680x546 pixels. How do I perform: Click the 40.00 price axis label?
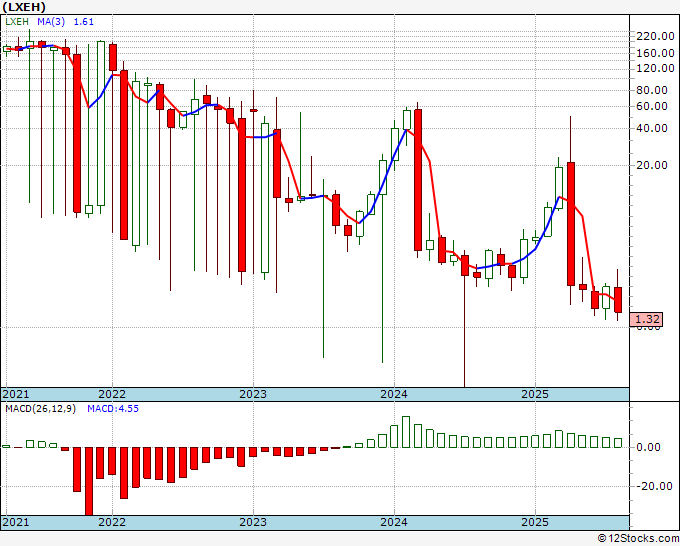tap(651, 128)
